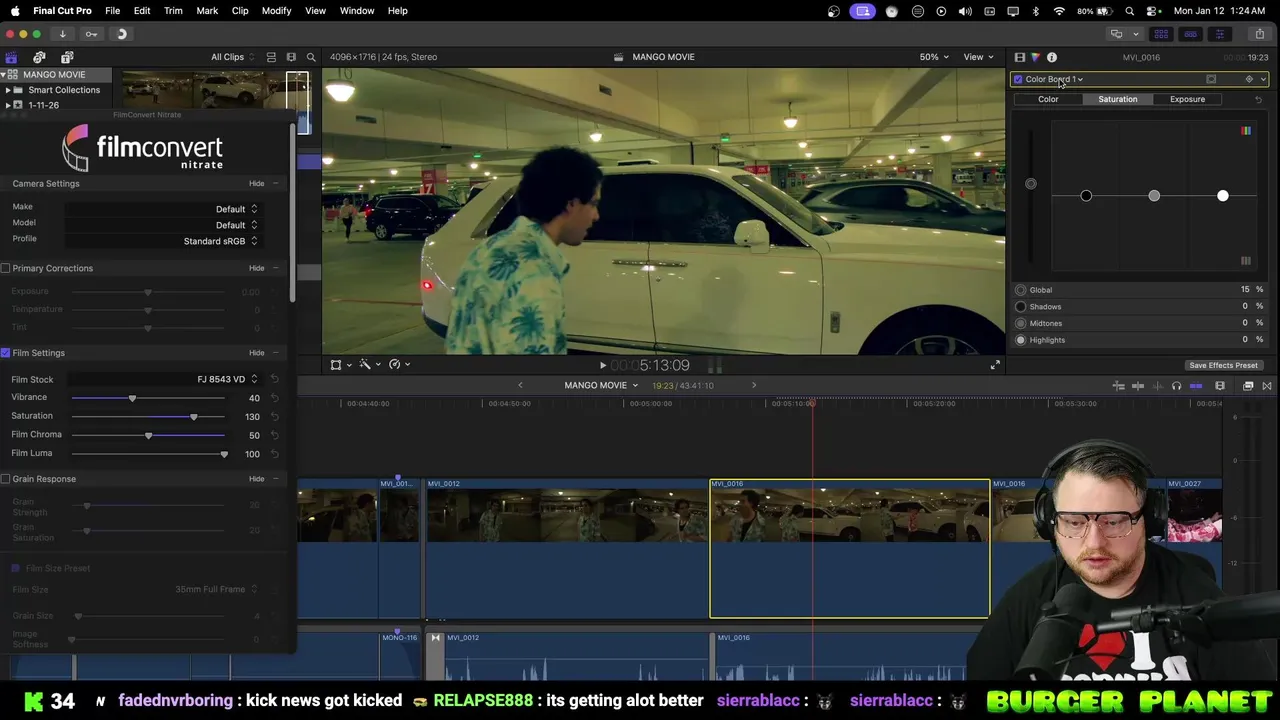1280x720 pixels.
Task: Open the Mark menu
Action: click(207, 11)
